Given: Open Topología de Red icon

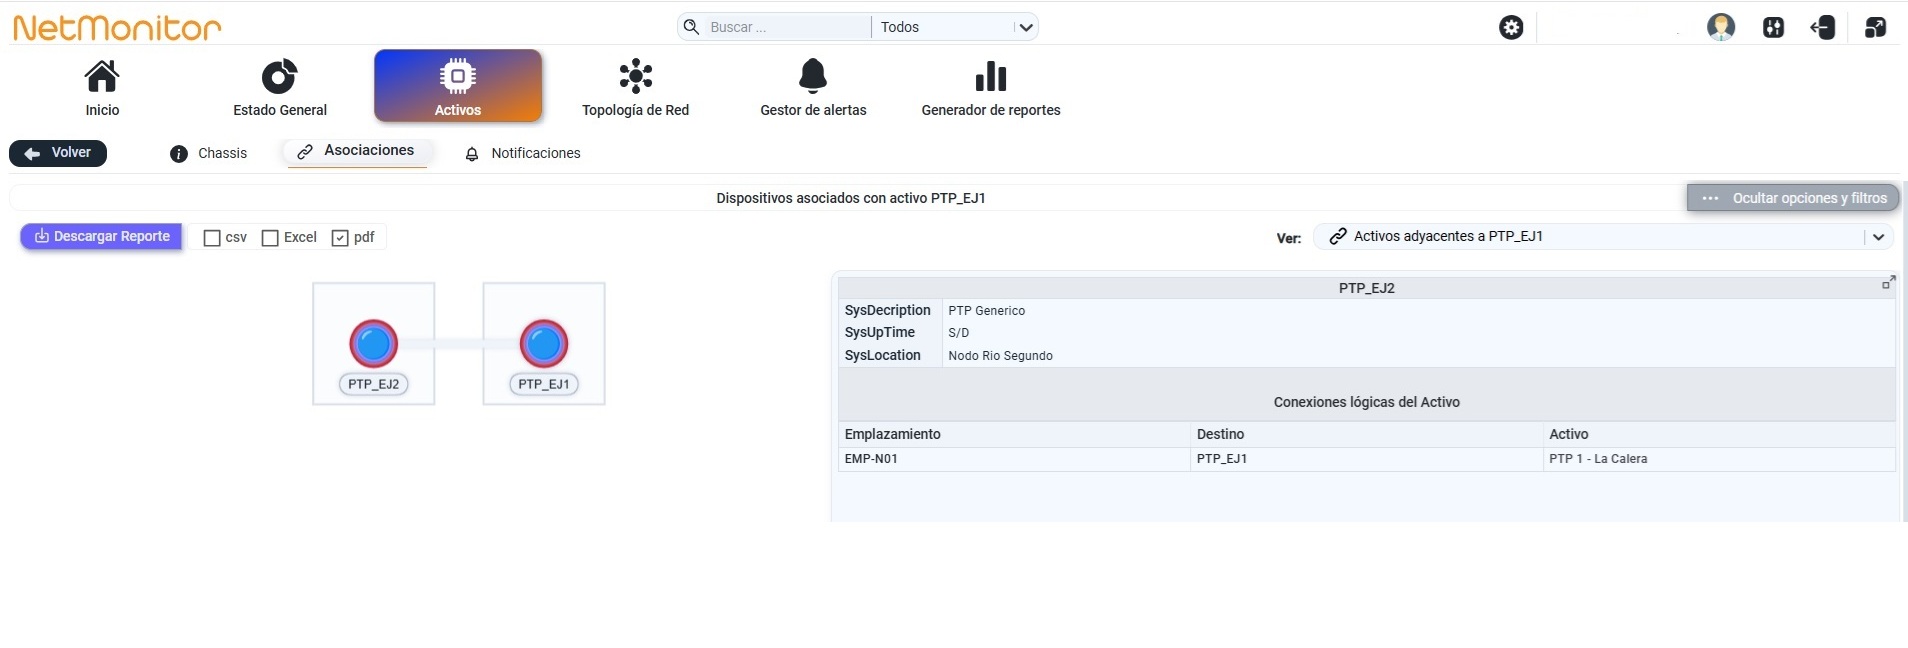Looking at the screenshot, I should (636, 76).
